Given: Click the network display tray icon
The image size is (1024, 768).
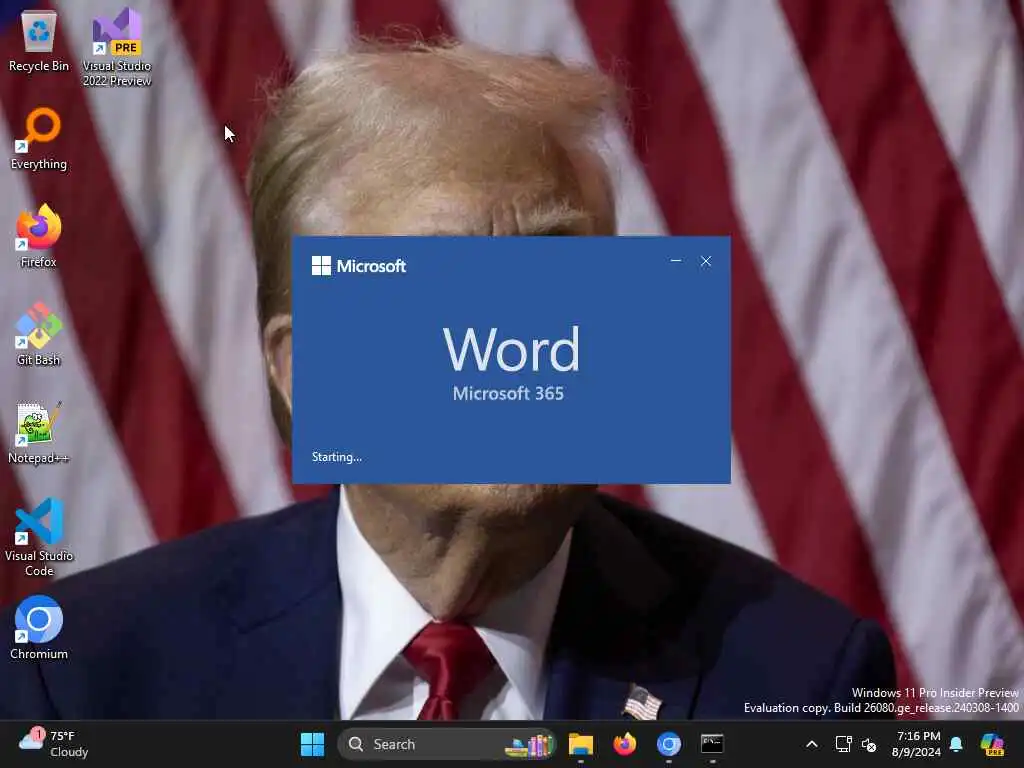Looking at the screenshot, I should (x=844, y=744).
